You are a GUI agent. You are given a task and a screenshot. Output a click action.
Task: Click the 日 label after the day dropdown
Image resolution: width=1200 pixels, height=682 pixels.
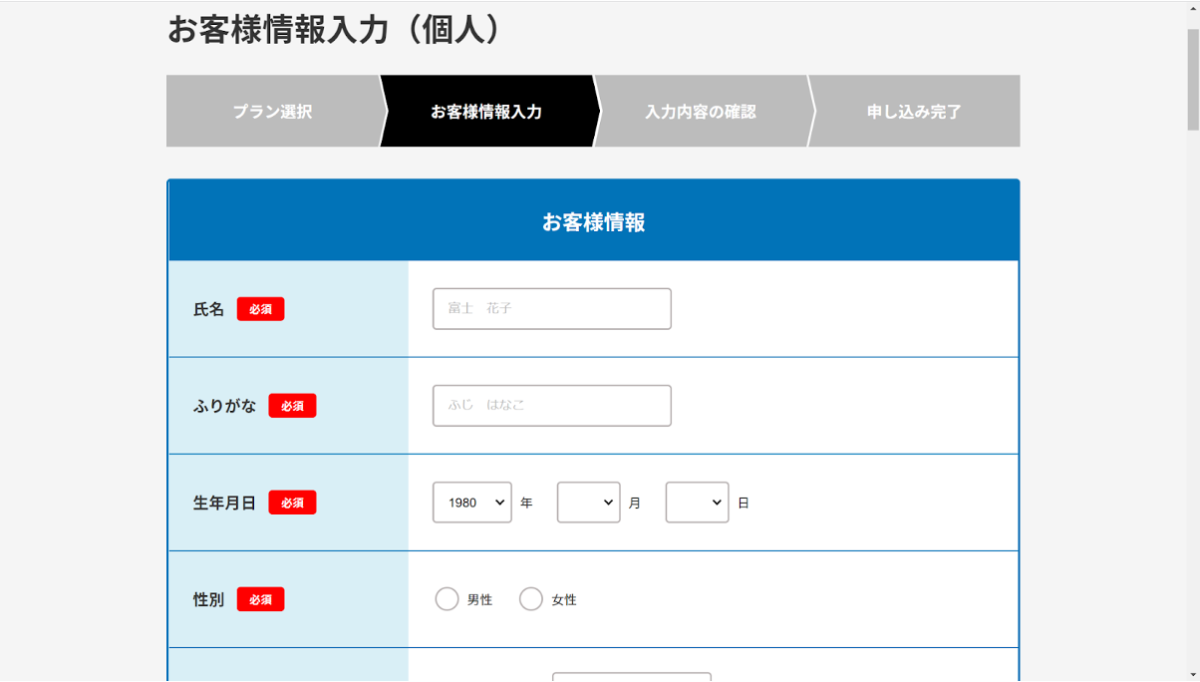point(743,504)
